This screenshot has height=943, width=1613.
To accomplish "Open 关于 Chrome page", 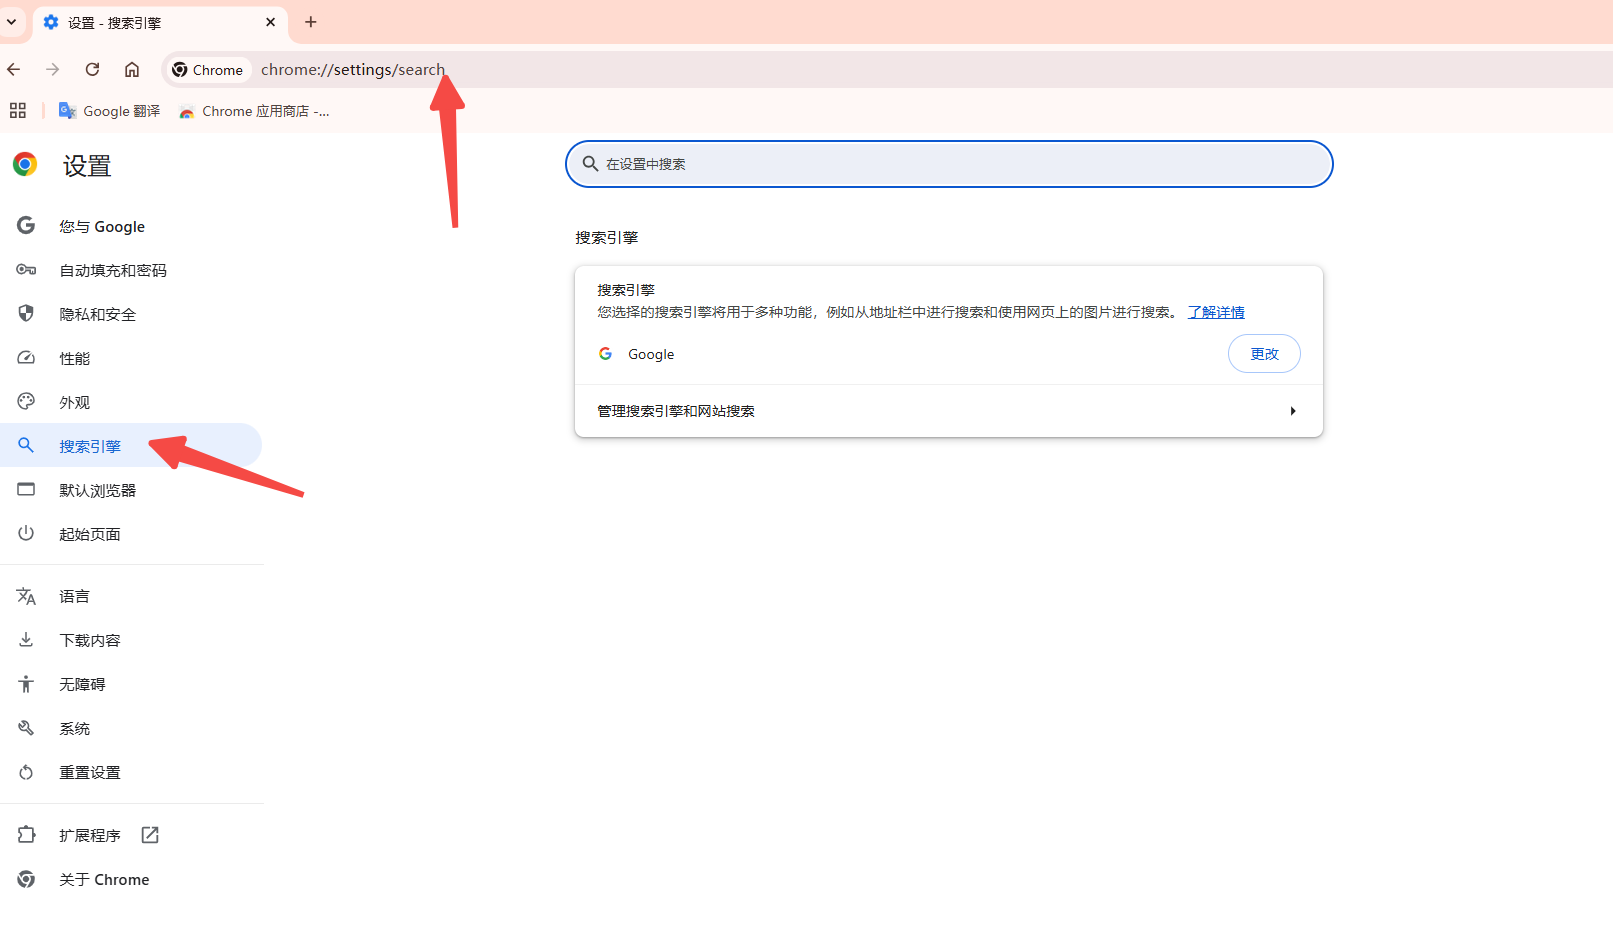I will click(104, 880).
